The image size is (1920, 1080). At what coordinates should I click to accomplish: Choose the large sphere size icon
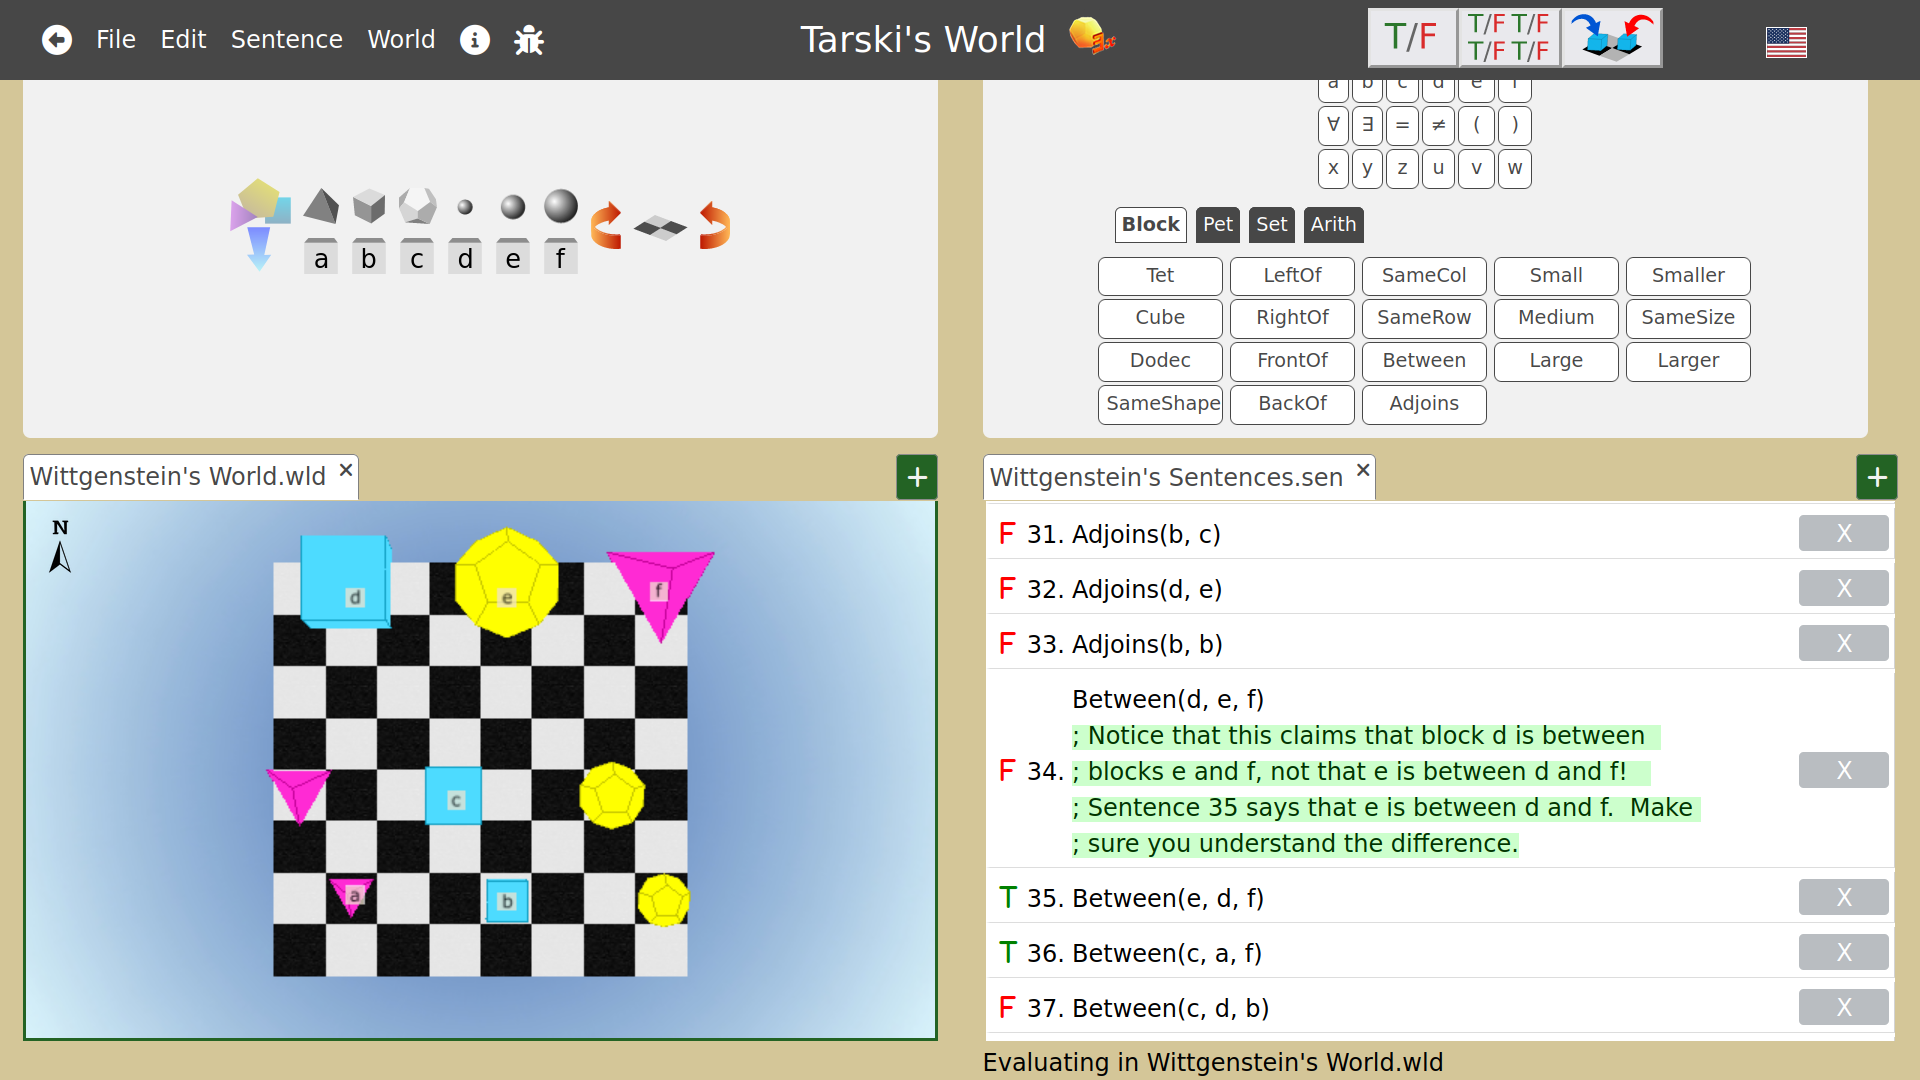(x=560, y=206)
